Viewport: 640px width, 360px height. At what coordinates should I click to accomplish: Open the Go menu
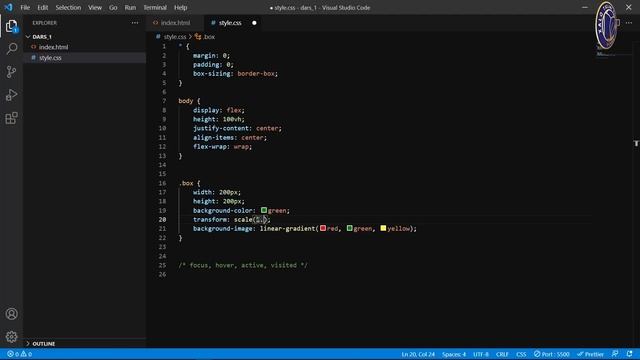click(113, 7)
